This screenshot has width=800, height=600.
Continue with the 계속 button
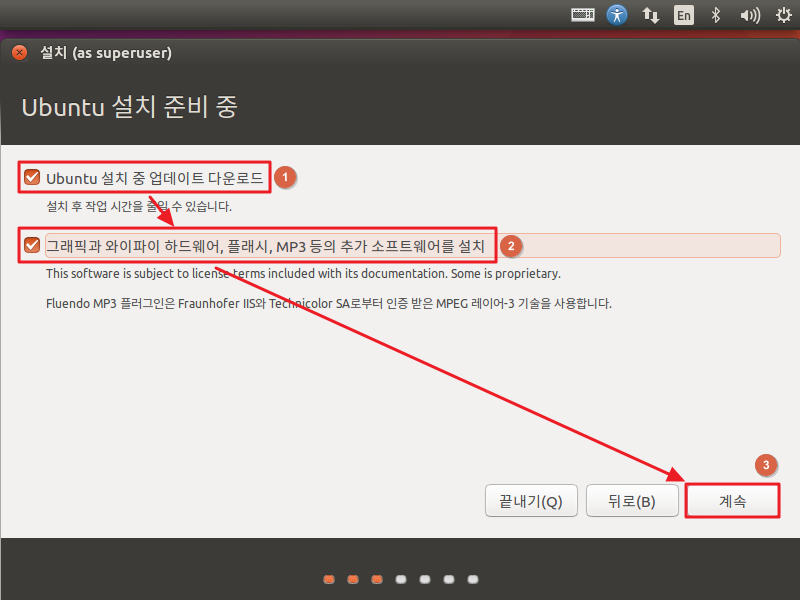click(x=733, y=501)
